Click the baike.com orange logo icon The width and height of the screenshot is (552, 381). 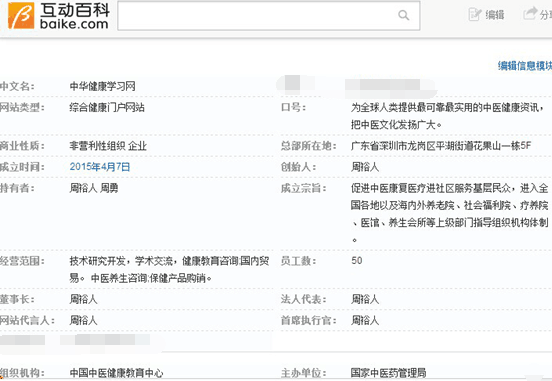click(21, 16)
